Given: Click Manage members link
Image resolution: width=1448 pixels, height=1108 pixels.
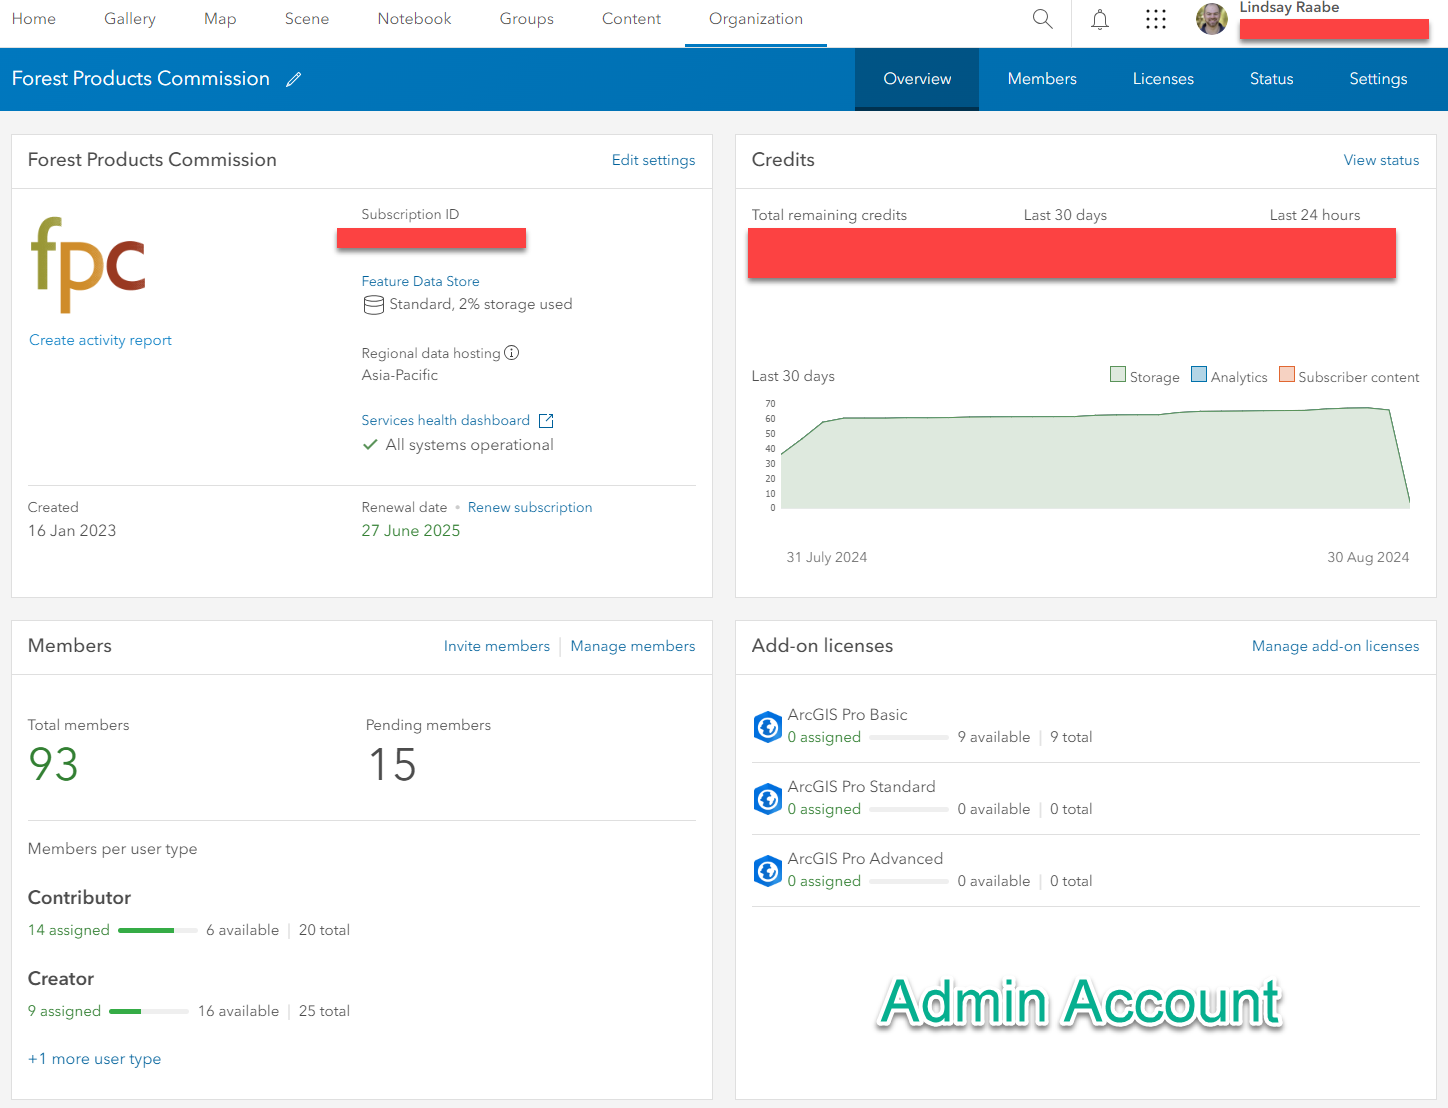Looking at the screenshot, I should pos(633,646).
